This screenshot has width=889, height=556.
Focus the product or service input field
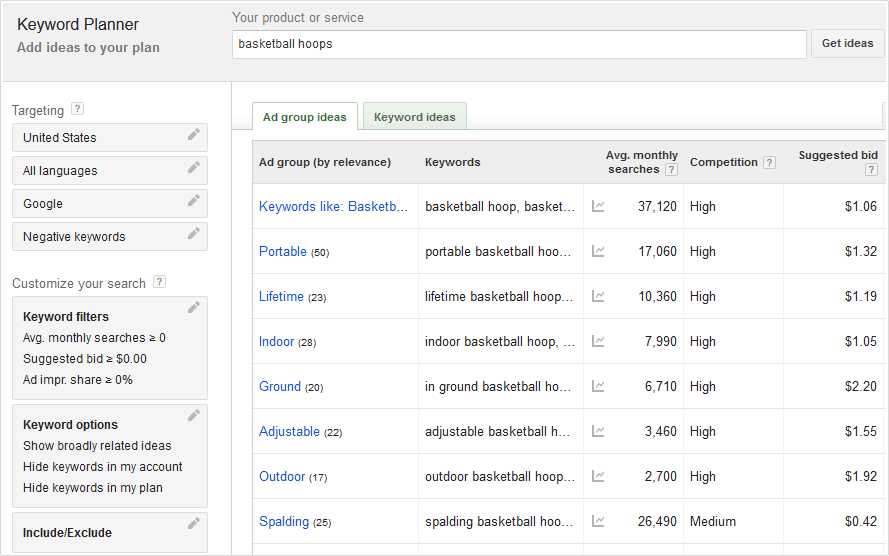click(x=519, y=44)
